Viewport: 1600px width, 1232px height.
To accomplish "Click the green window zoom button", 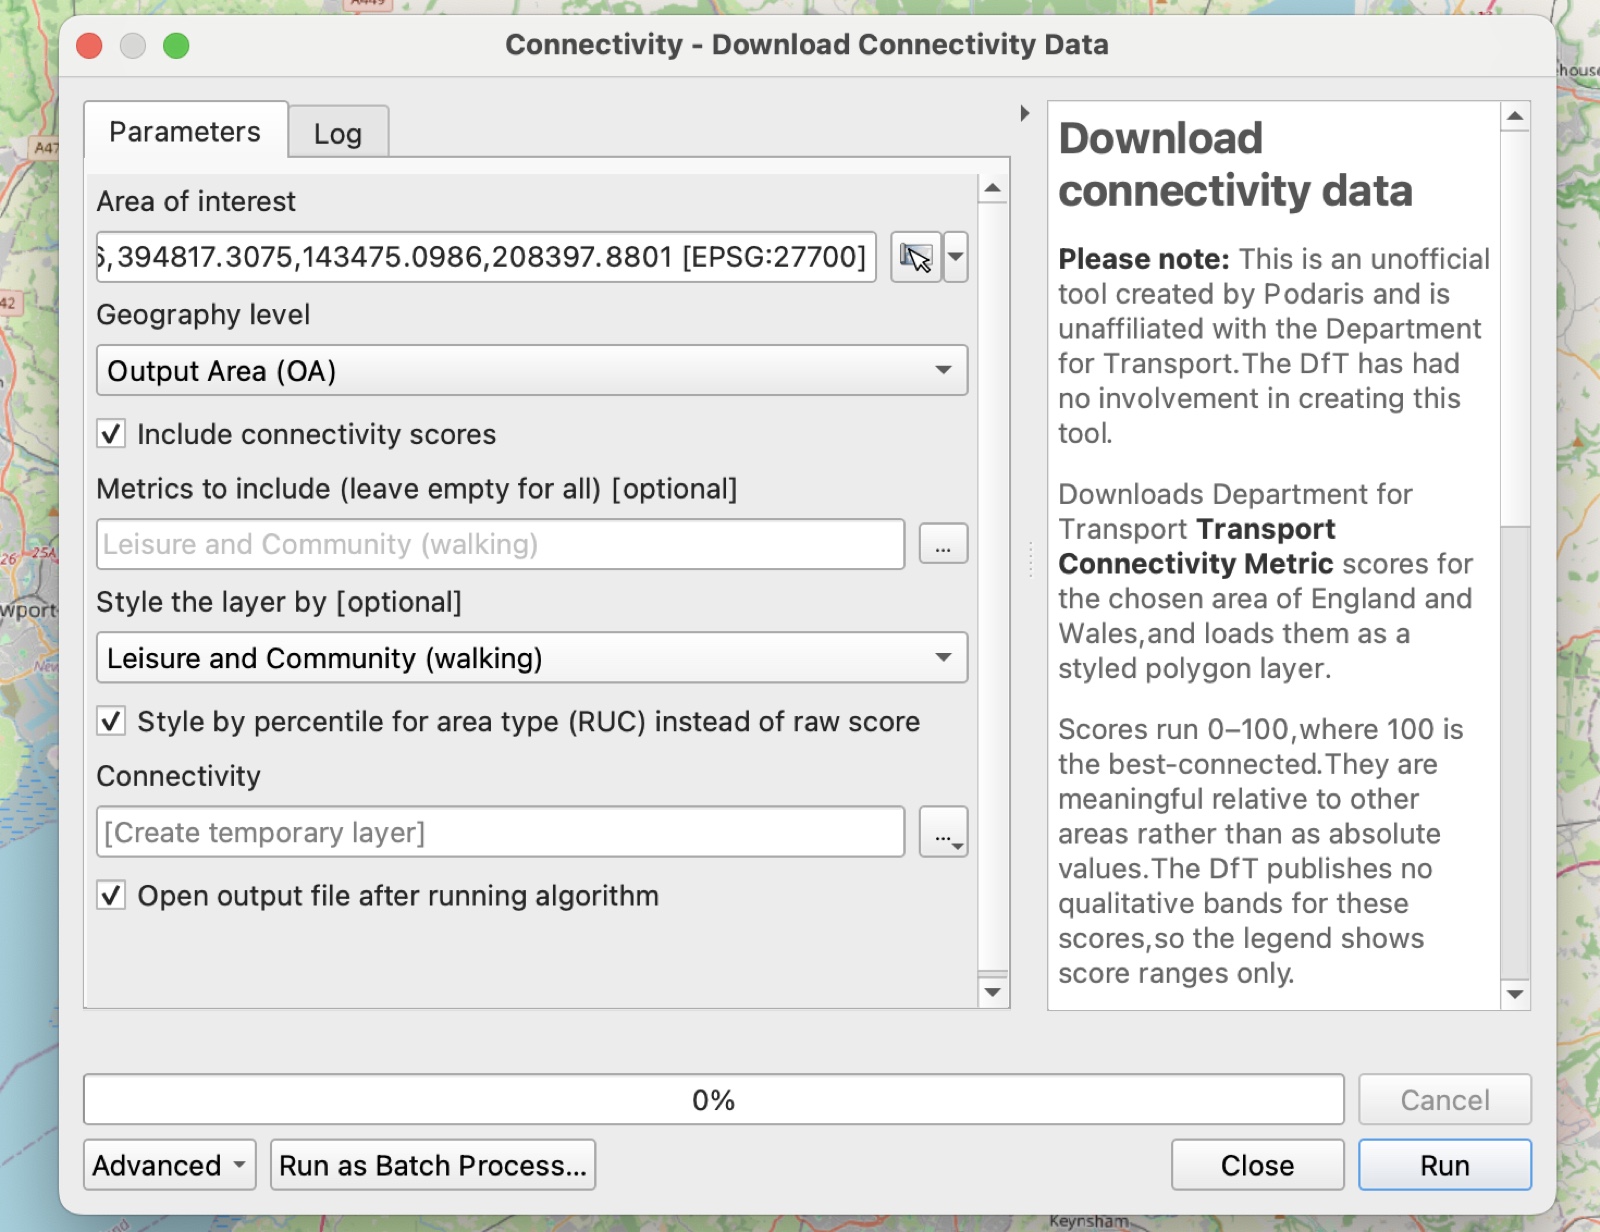I will 176,46.
